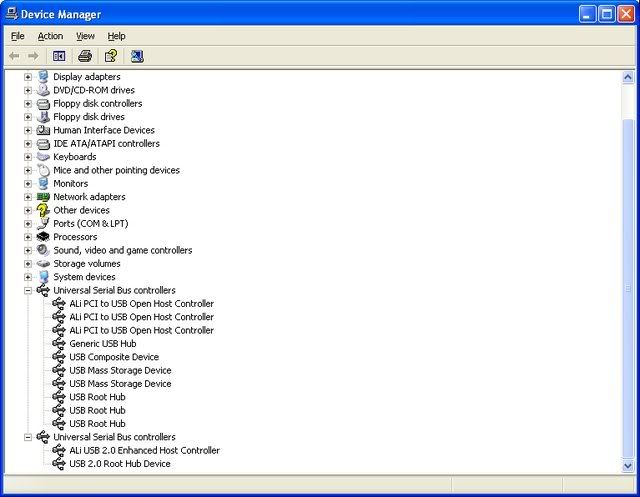Expand the Ports (COM & LPT) node
The height and width of the screenshot is (497, 640).
(28, 224)
